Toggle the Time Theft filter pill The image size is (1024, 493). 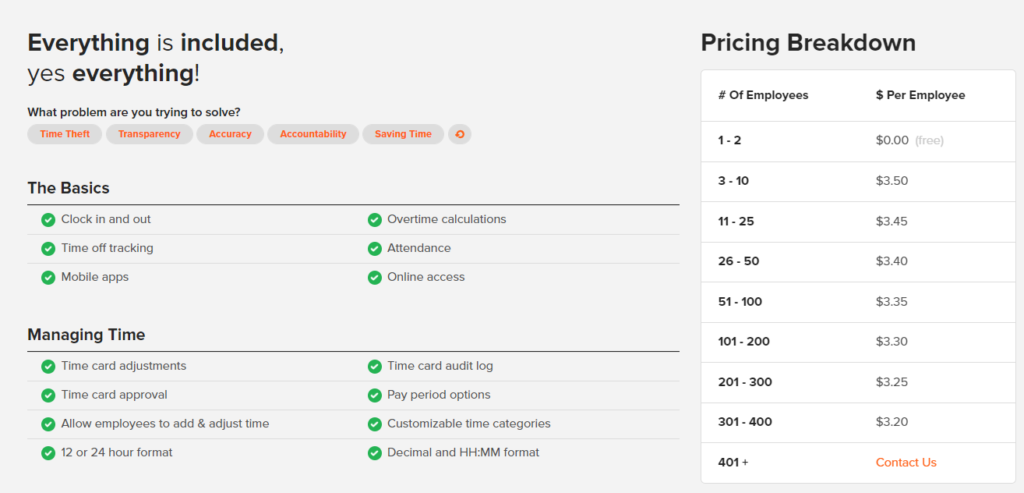click(65, 134)
